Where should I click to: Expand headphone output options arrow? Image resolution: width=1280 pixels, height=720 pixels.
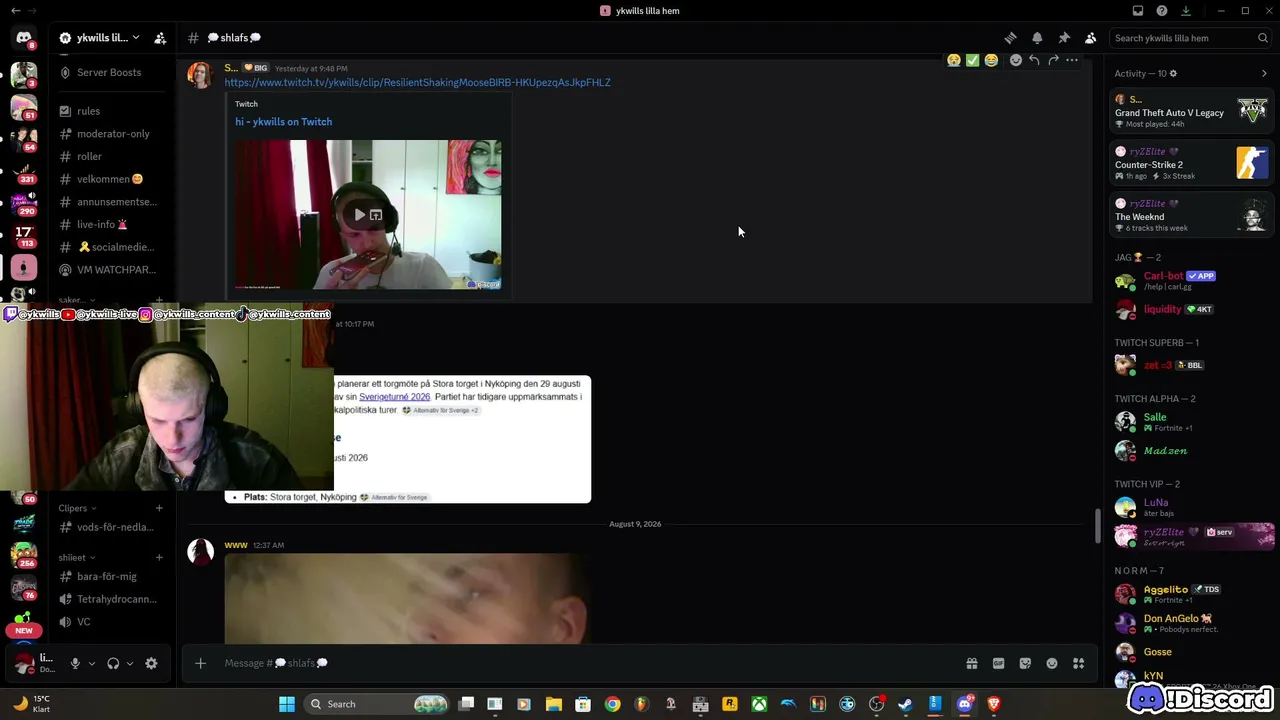[130, 663]
